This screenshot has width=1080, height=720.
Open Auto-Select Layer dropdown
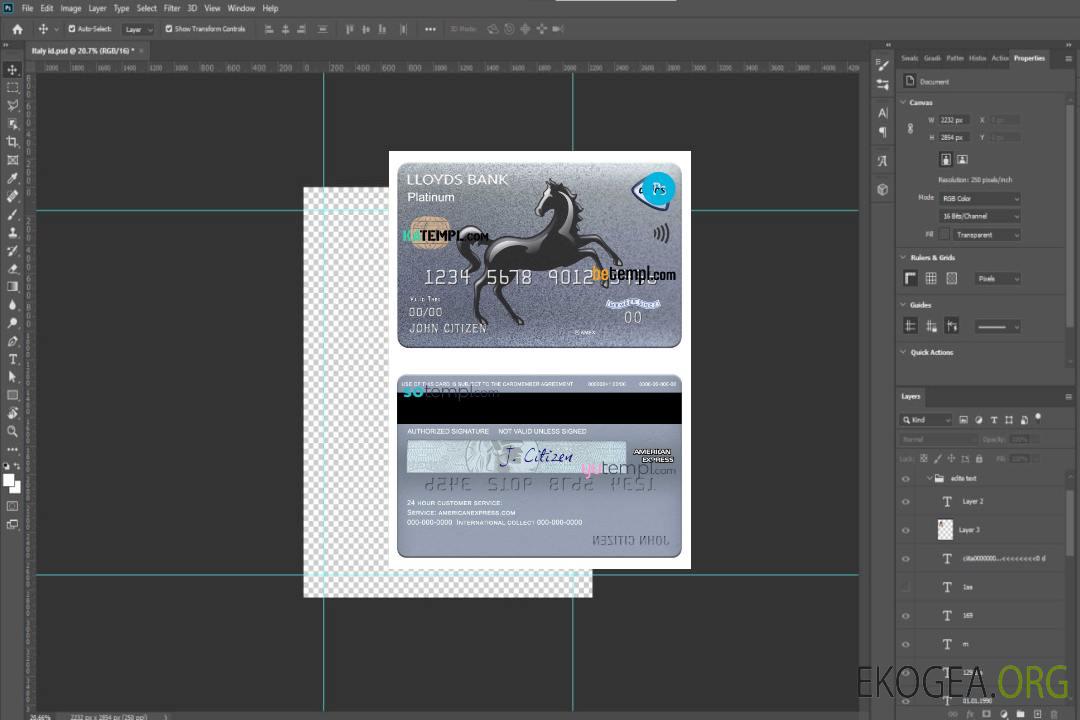(x=138, y=29)
